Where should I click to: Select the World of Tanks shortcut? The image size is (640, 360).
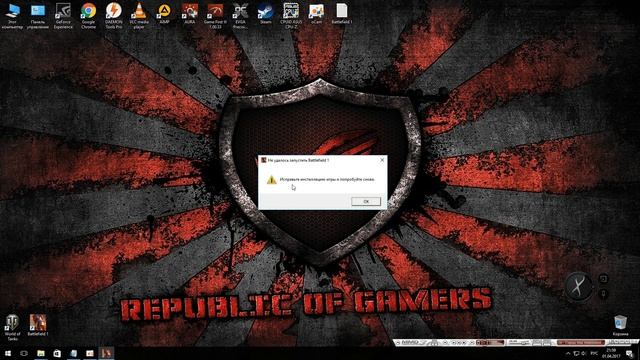[12, 327]
